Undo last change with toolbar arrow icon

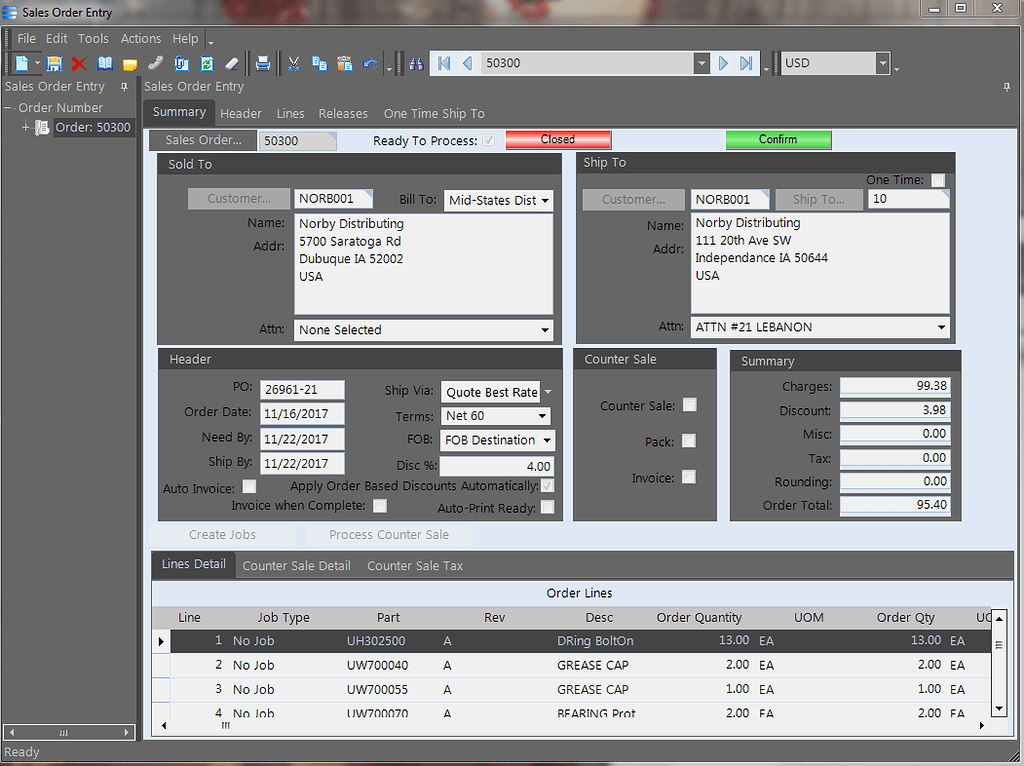[x=369, y=62]
